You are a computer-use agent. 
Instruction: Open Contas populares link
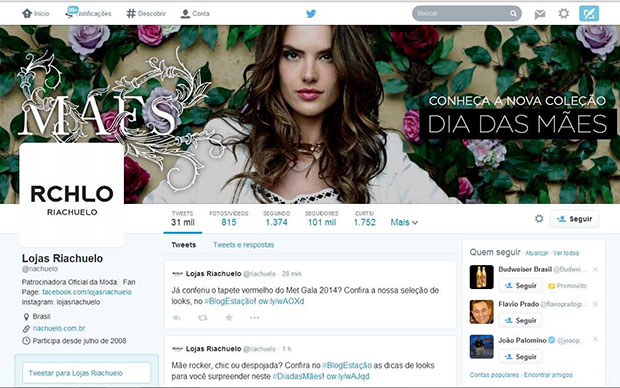(494, 375)
